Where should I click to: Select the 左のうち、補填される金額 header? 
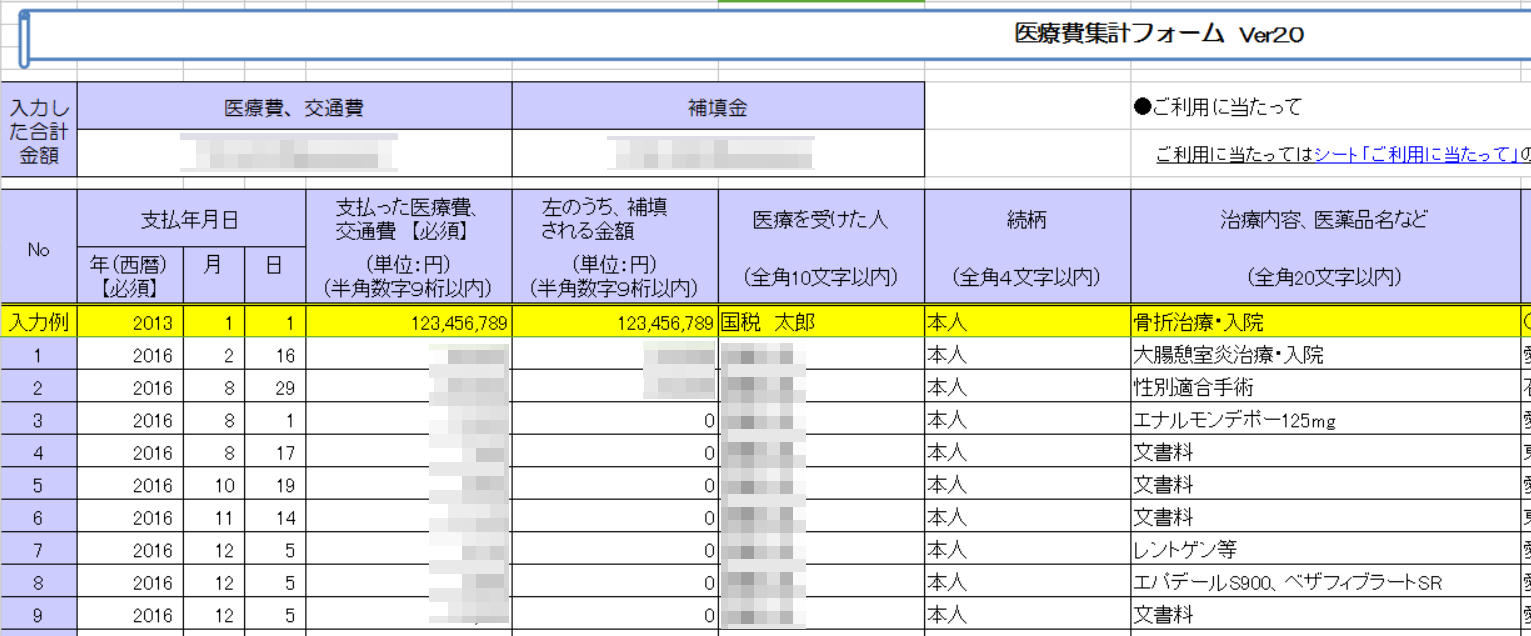[x=615, y=247]
